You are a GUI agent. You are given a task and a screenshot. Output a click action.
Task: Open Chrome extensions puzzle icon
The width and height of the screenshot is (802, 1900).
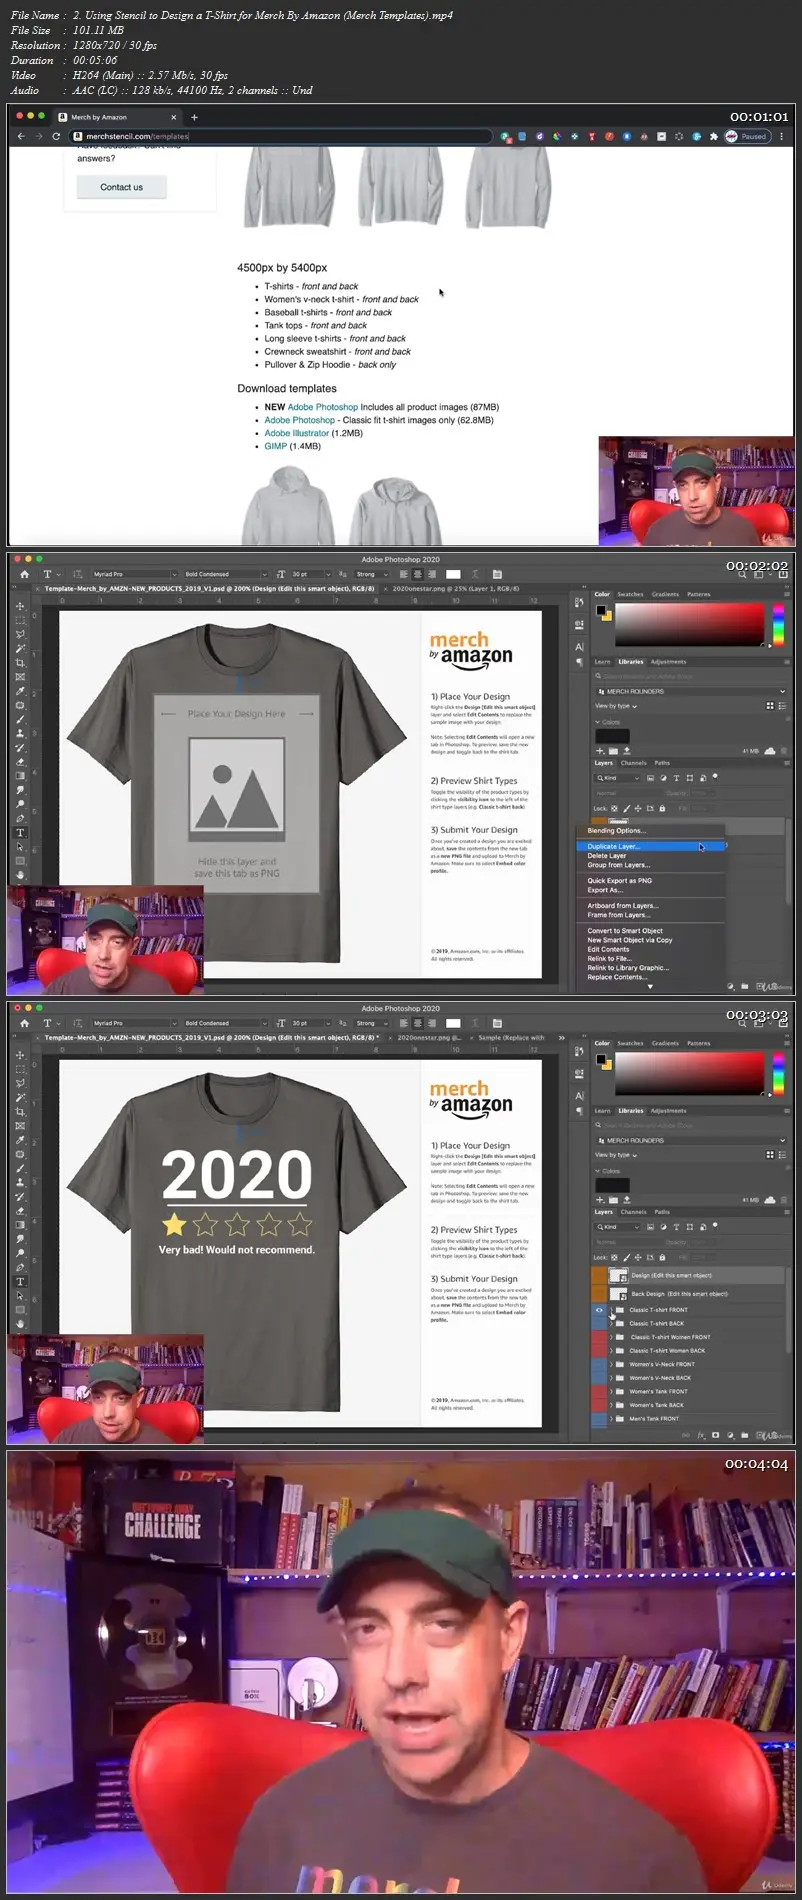click(712, 136)
